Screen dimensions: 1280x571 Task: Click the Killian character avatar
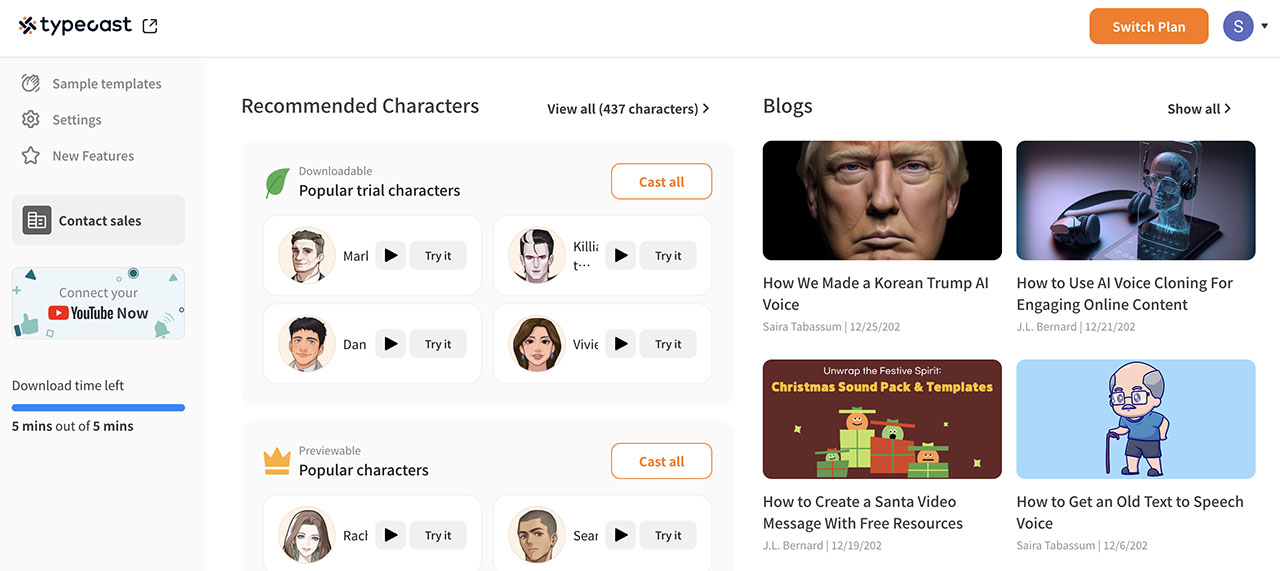537,256
